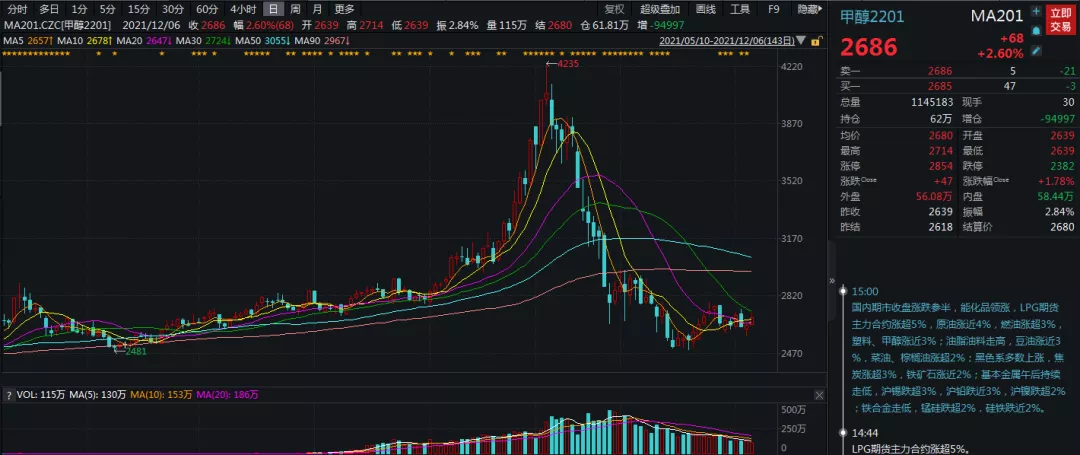Click the 卖一 ask price 2686
Viewport: 1080px width, 455px height.
[939, 71]
